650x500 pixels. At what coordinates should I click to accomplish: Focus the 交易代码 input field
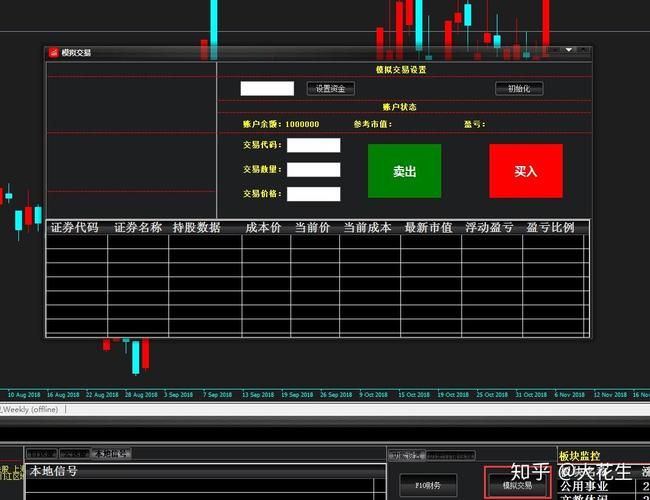pyautogui.click(x=313, y=145)
